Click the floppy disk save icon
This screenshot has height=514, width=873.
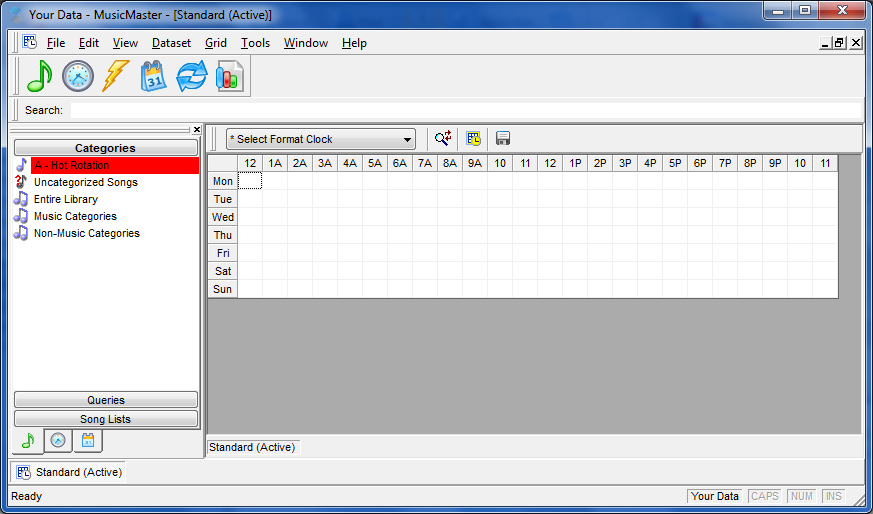(x=503, y=139)
